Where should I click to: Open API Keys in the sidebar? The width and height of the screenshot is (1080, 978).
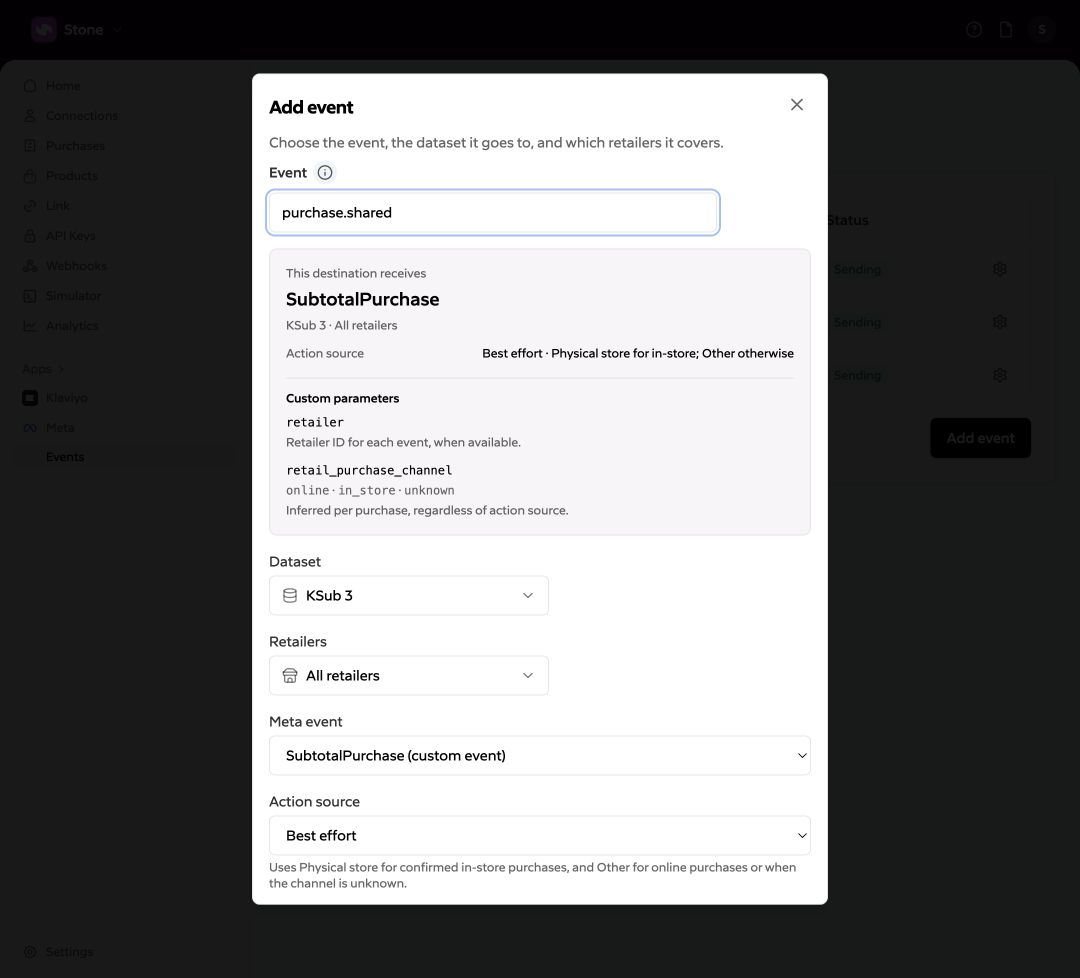click(x=70, y=236)
